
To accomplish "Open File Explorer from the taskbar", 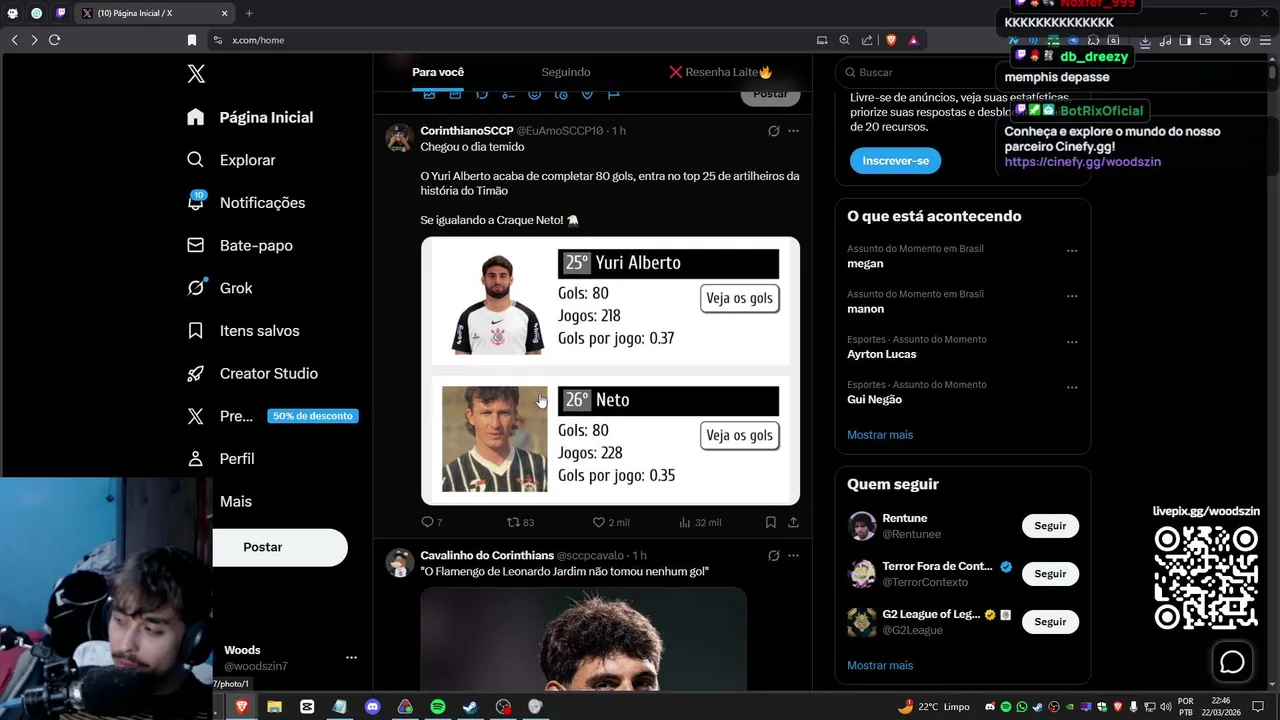I will pos(274,706).
